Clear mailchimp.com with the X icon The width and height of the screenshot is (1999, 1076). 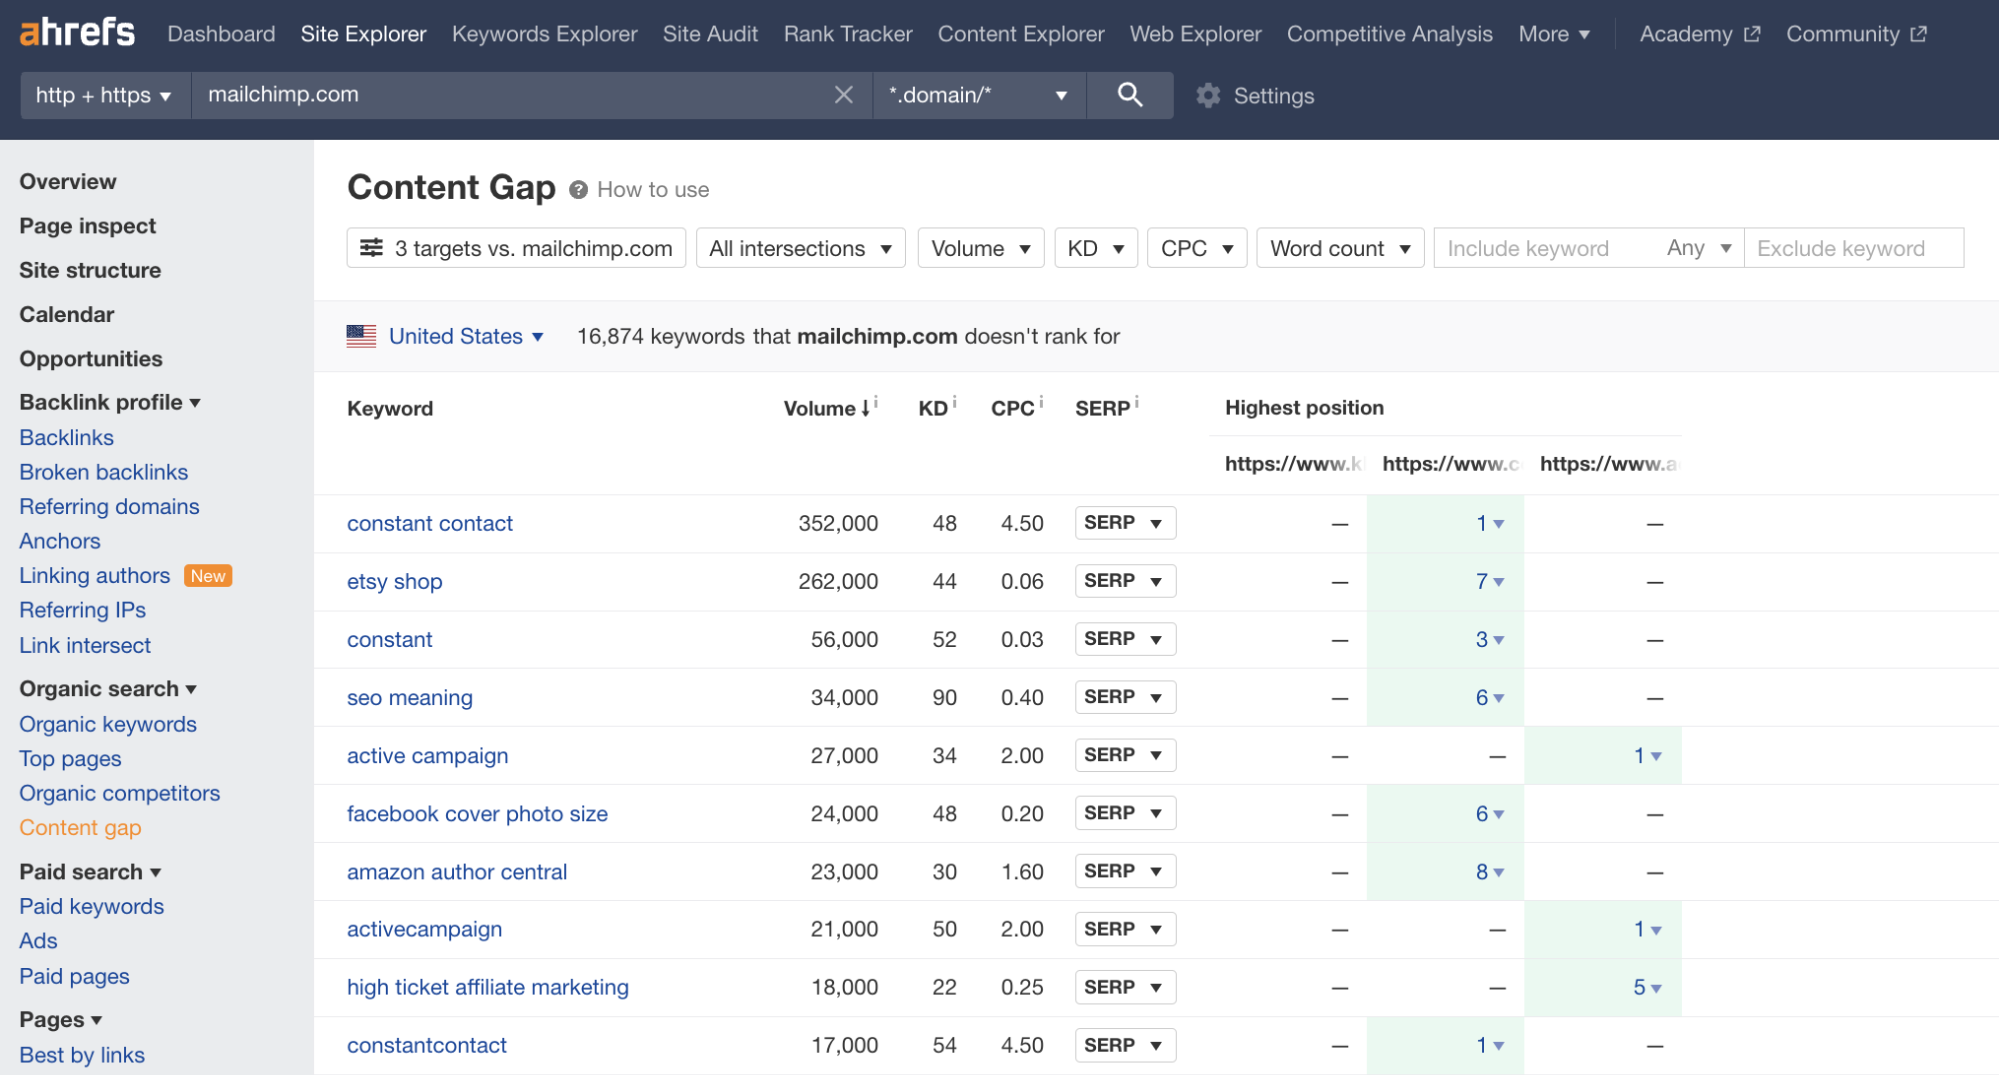click(x=843, y=95)
